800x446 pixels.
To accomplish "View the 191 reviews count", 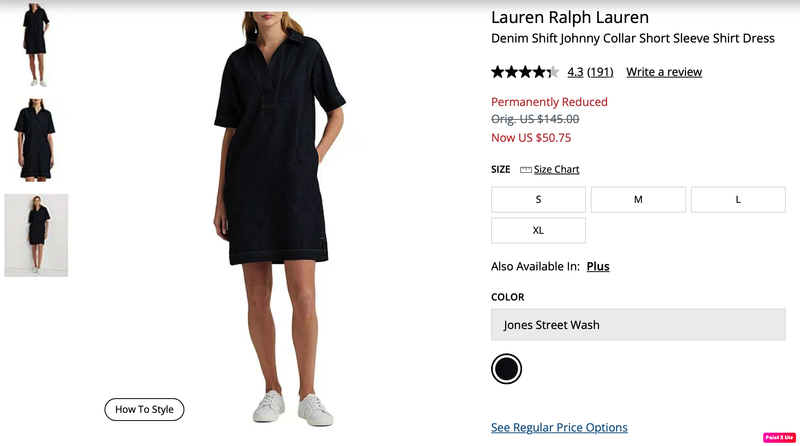I will (600, 72).
